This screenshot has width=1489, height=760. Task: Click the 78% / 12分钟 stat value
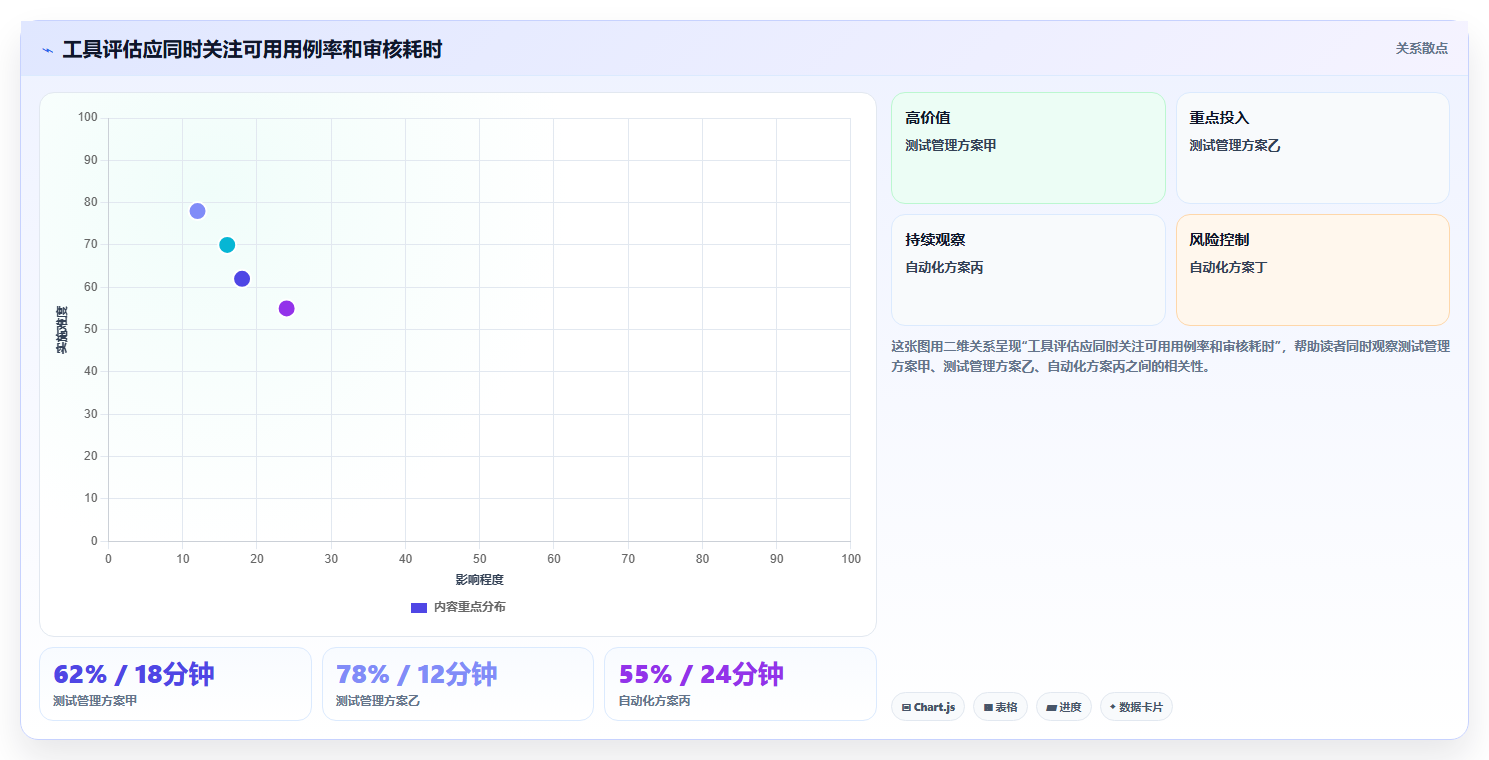click(417, 674)
